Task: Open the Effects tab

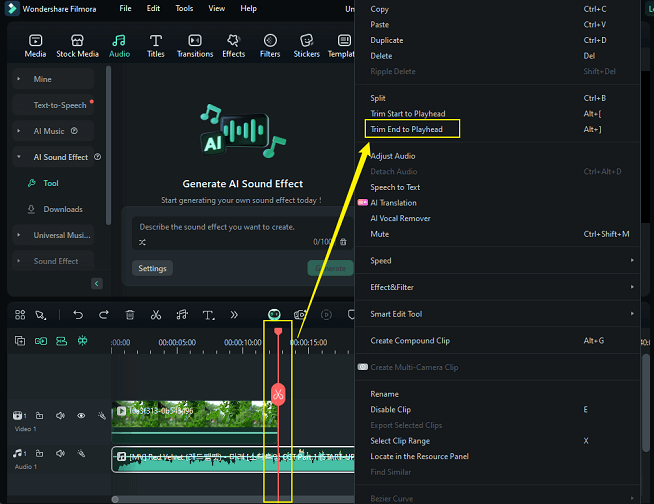Action: coord(234,46)
